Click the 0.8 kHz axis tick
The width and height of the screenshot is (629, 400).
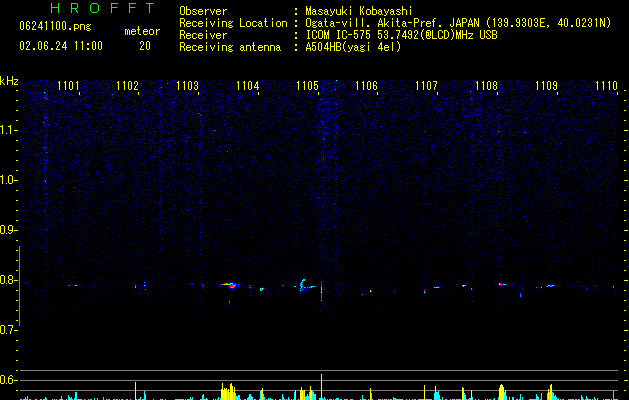pos(9,280)
